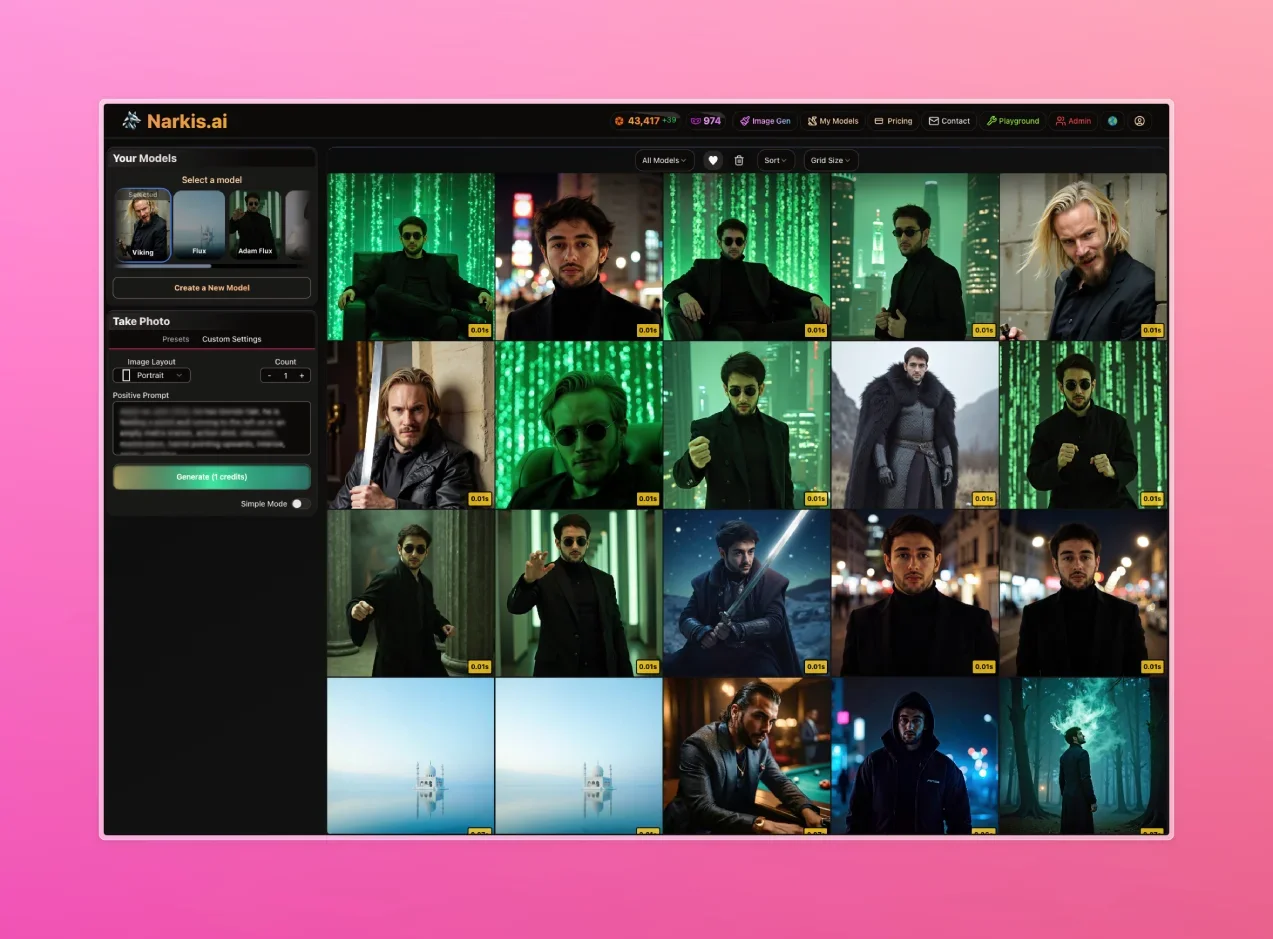Viewport: 1273px width, 939px height.
Task: Open Image Gen from the top nav
Action: [x=765, y=121]
